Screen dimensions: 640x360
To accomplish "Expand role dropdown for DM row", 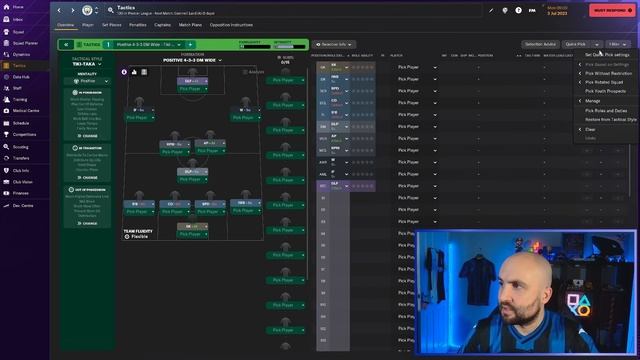I will pos(347,127).
